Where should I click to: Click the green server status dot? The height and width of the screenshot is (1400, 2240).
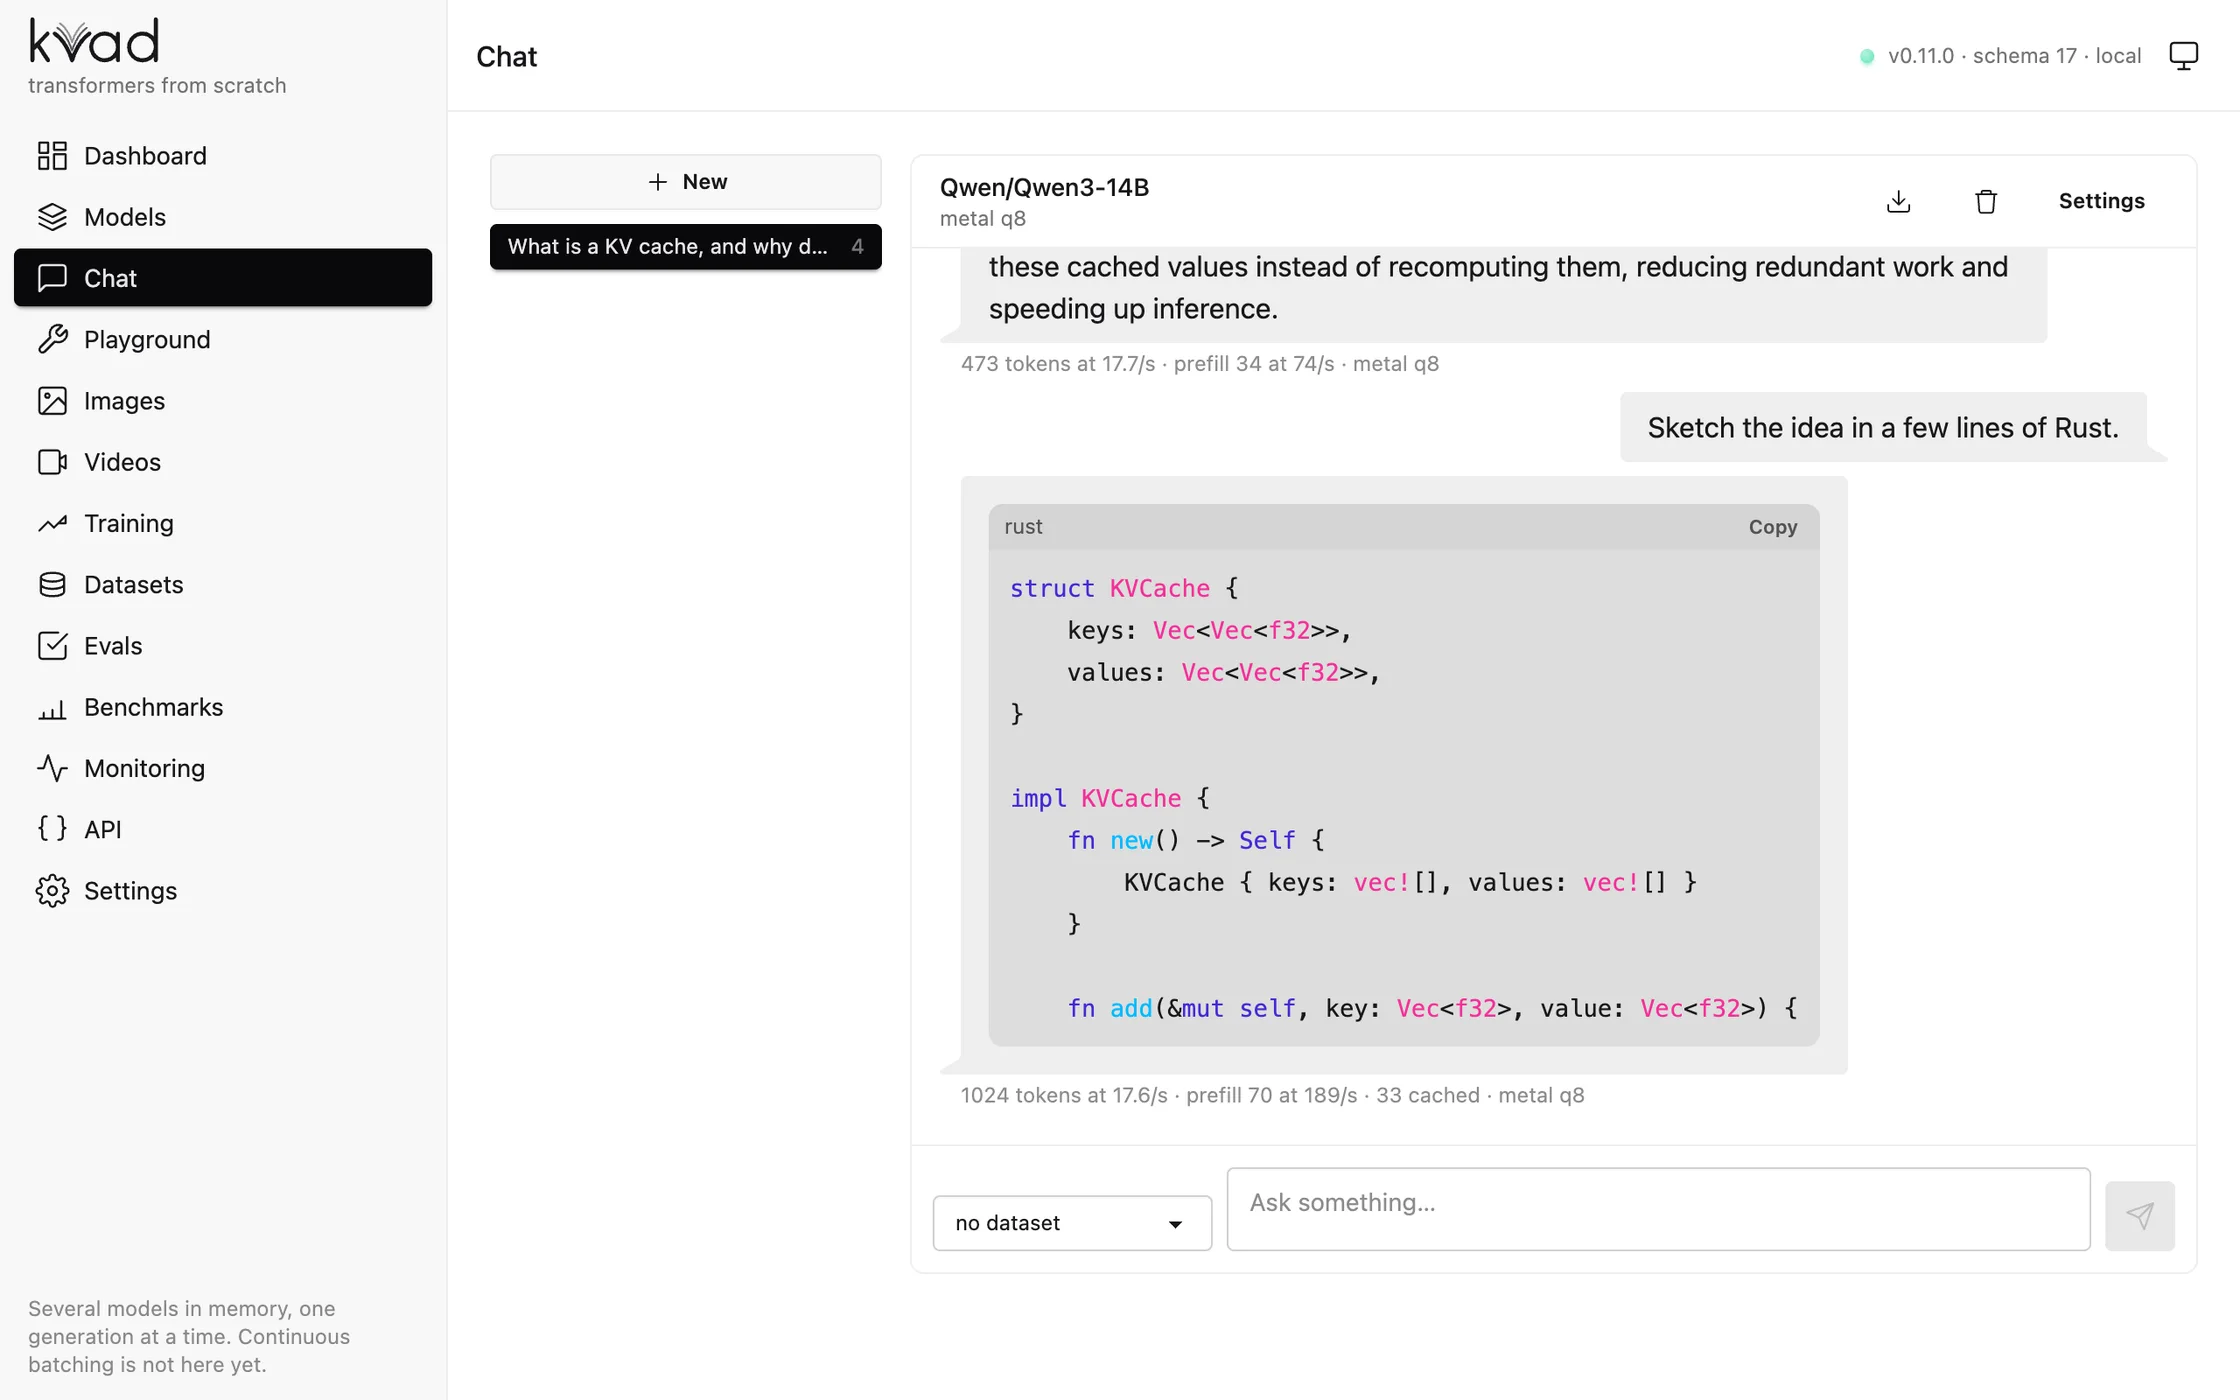pos(1866,57)
